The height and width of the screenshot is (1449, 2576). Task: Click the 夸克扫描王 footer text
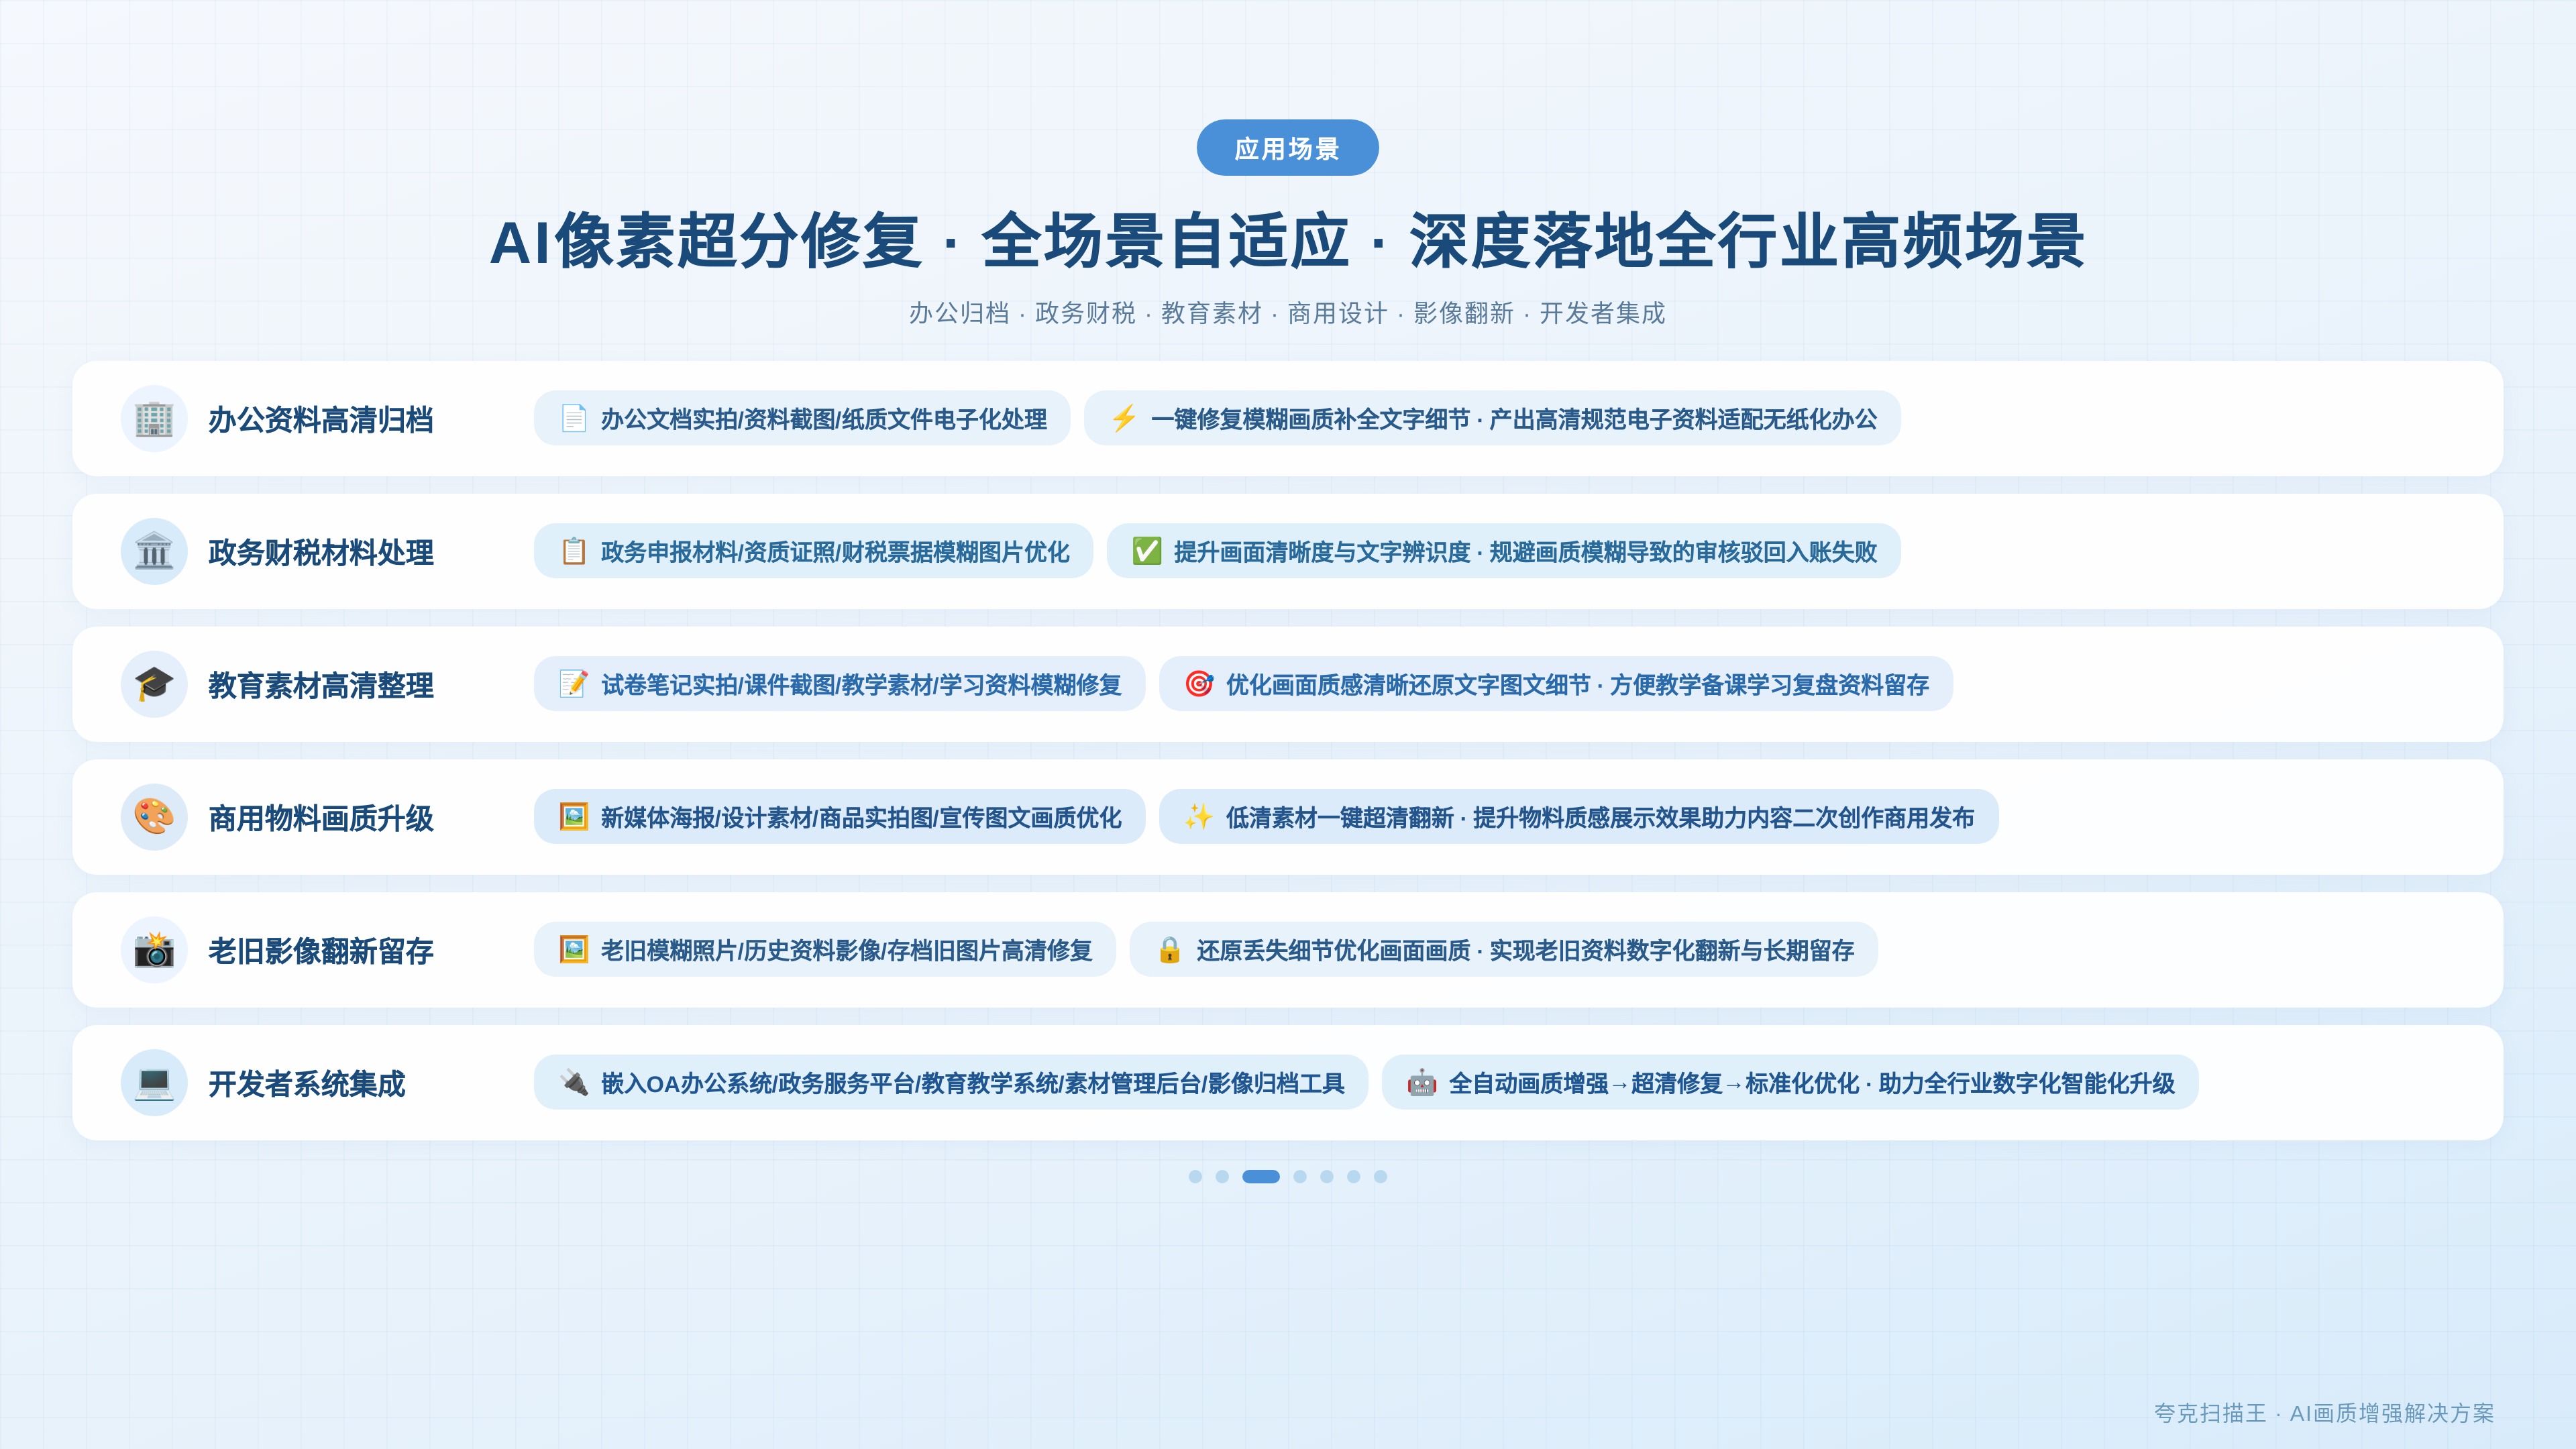click(2209, 1413)
